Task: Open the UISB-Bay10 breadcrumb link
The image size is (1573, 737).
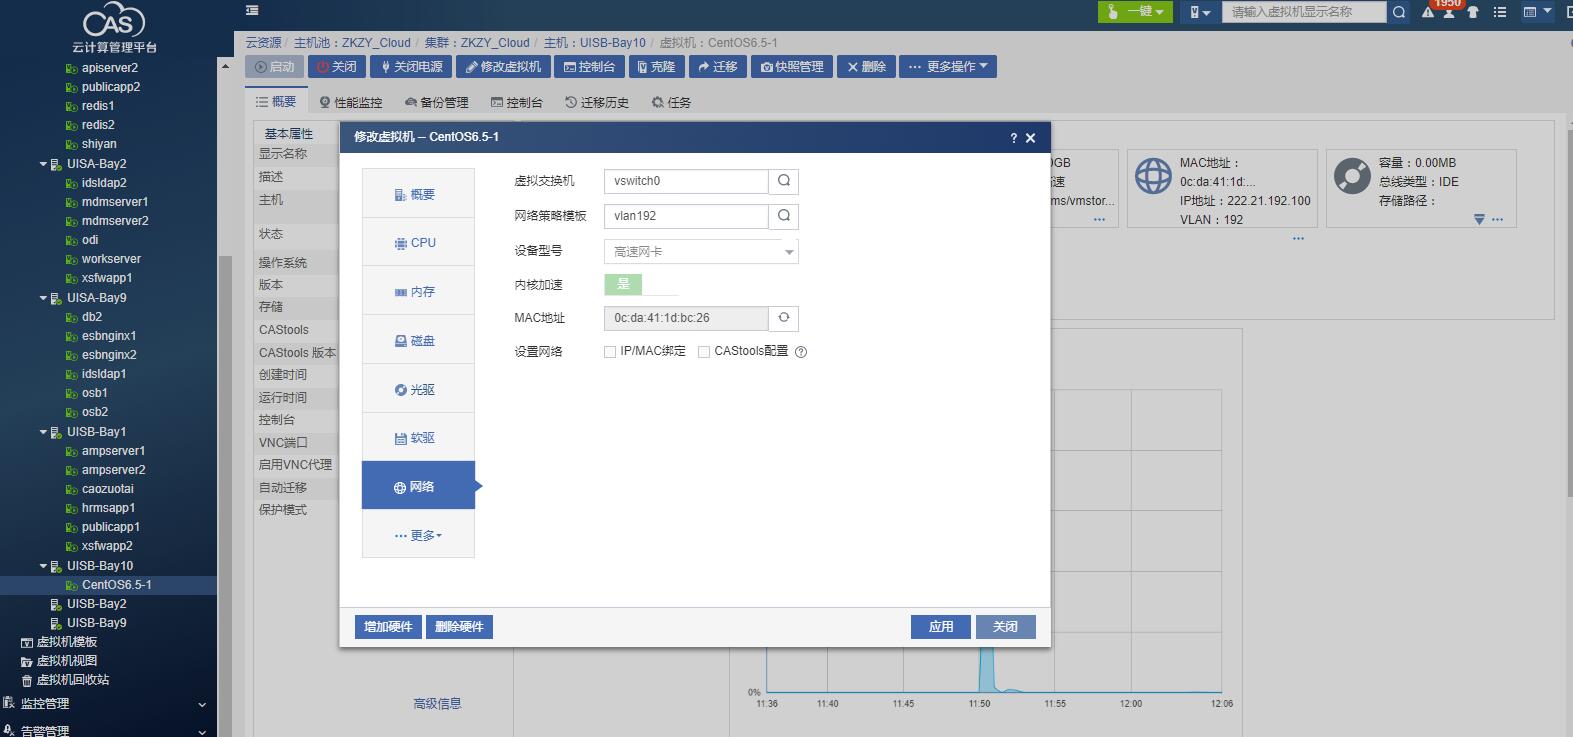Action: click(596, 43)
